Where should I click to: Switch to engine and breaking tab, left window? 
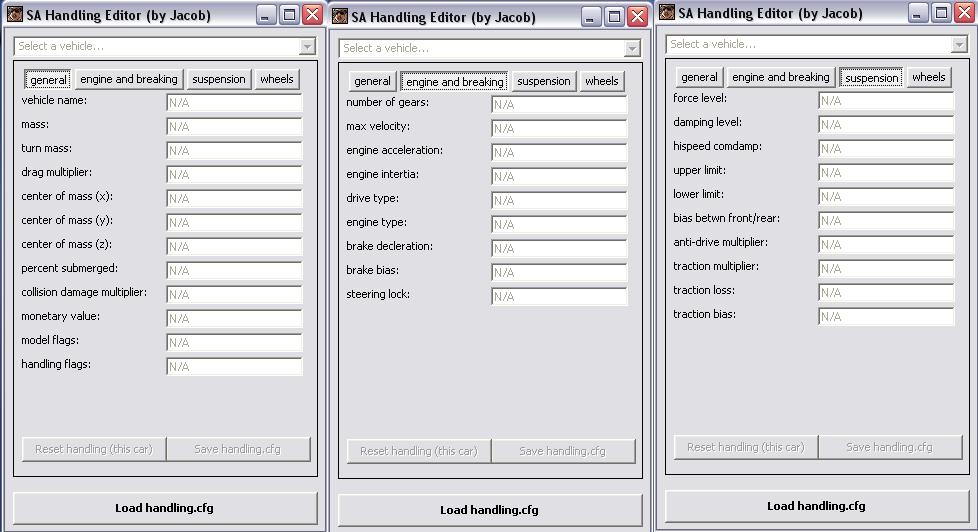(129, 79)
